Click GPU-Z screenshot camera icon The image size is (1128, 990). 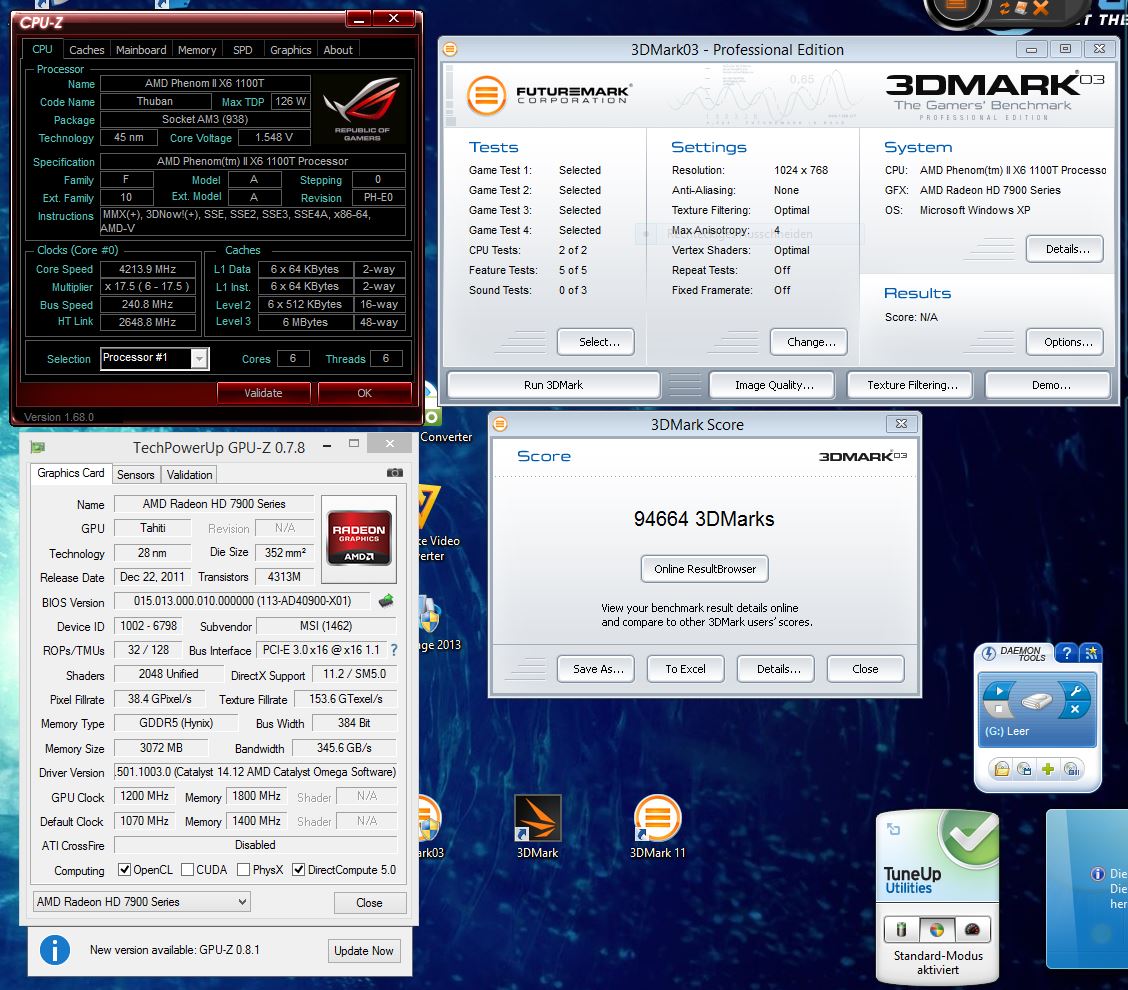394,473
